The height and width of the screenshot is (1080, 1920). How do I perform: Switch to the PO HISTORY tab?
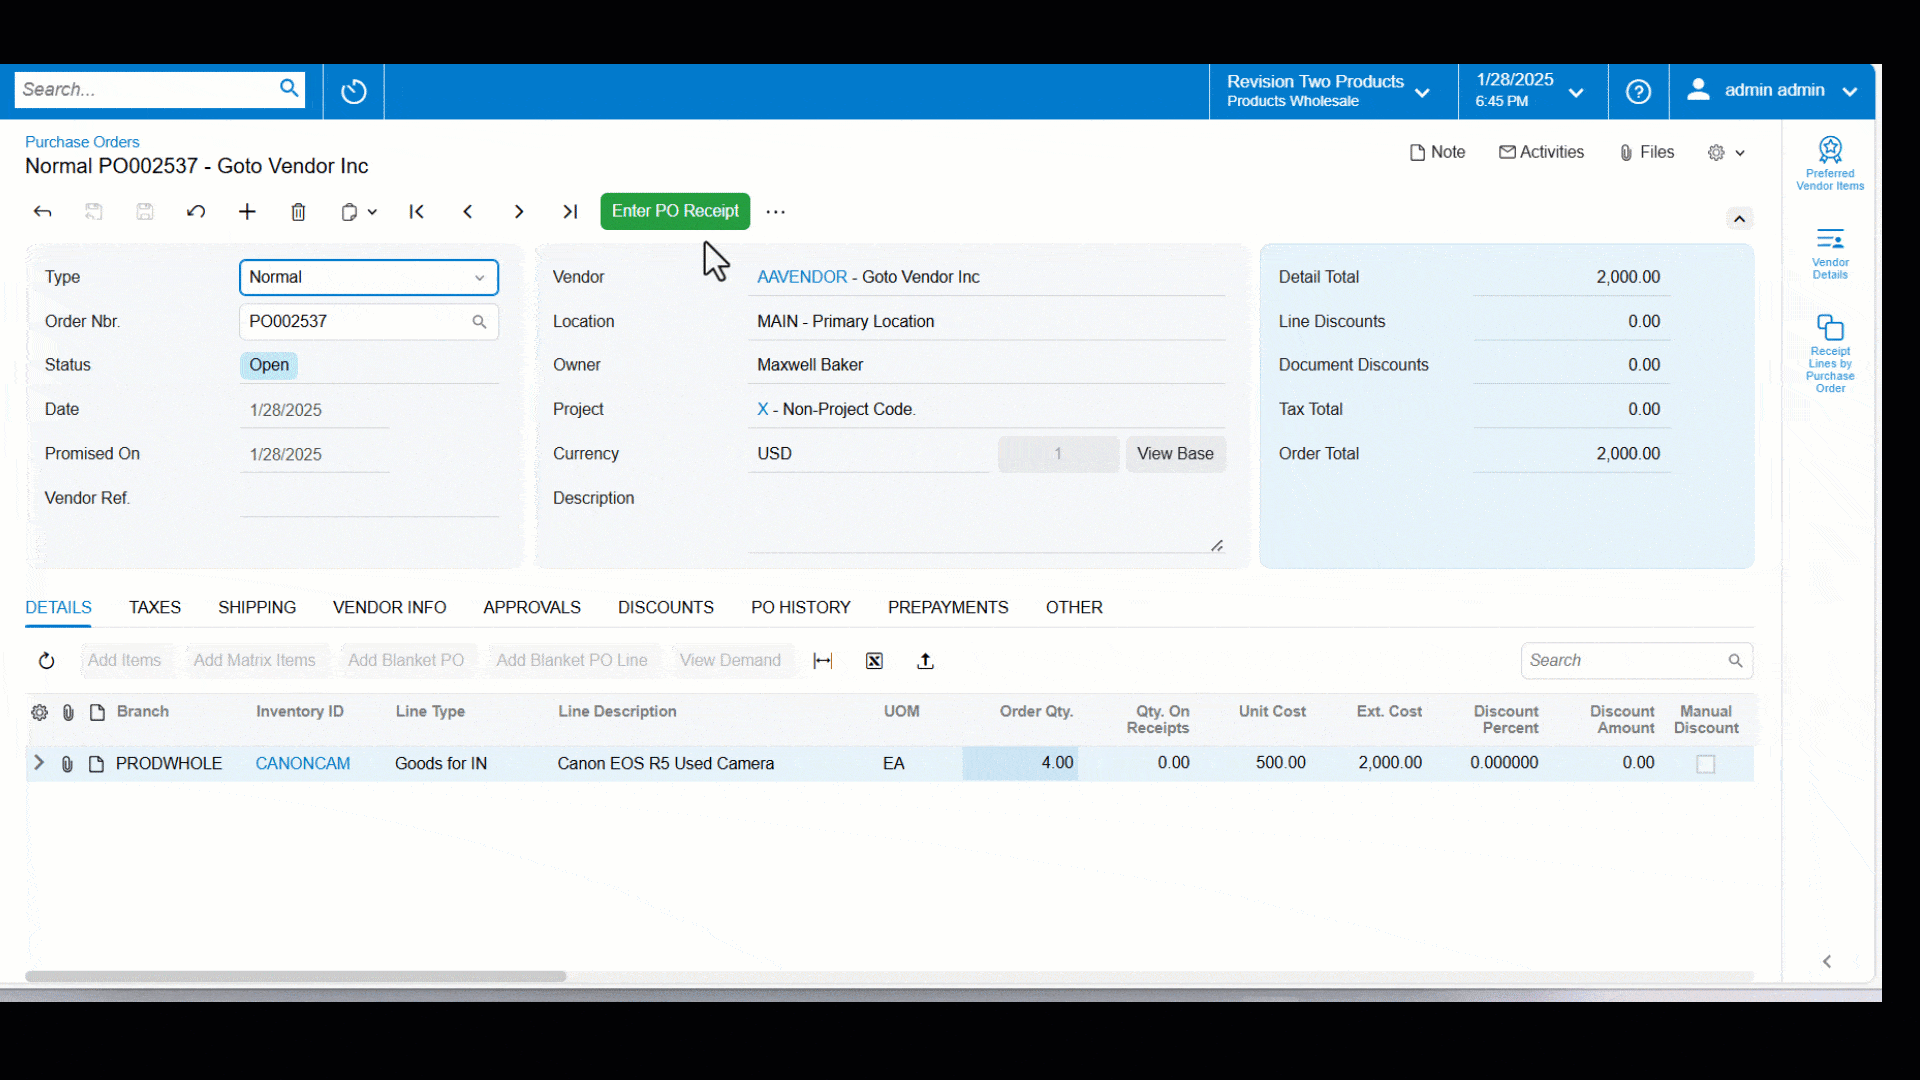pyautogui.click(x=801, y=608)
